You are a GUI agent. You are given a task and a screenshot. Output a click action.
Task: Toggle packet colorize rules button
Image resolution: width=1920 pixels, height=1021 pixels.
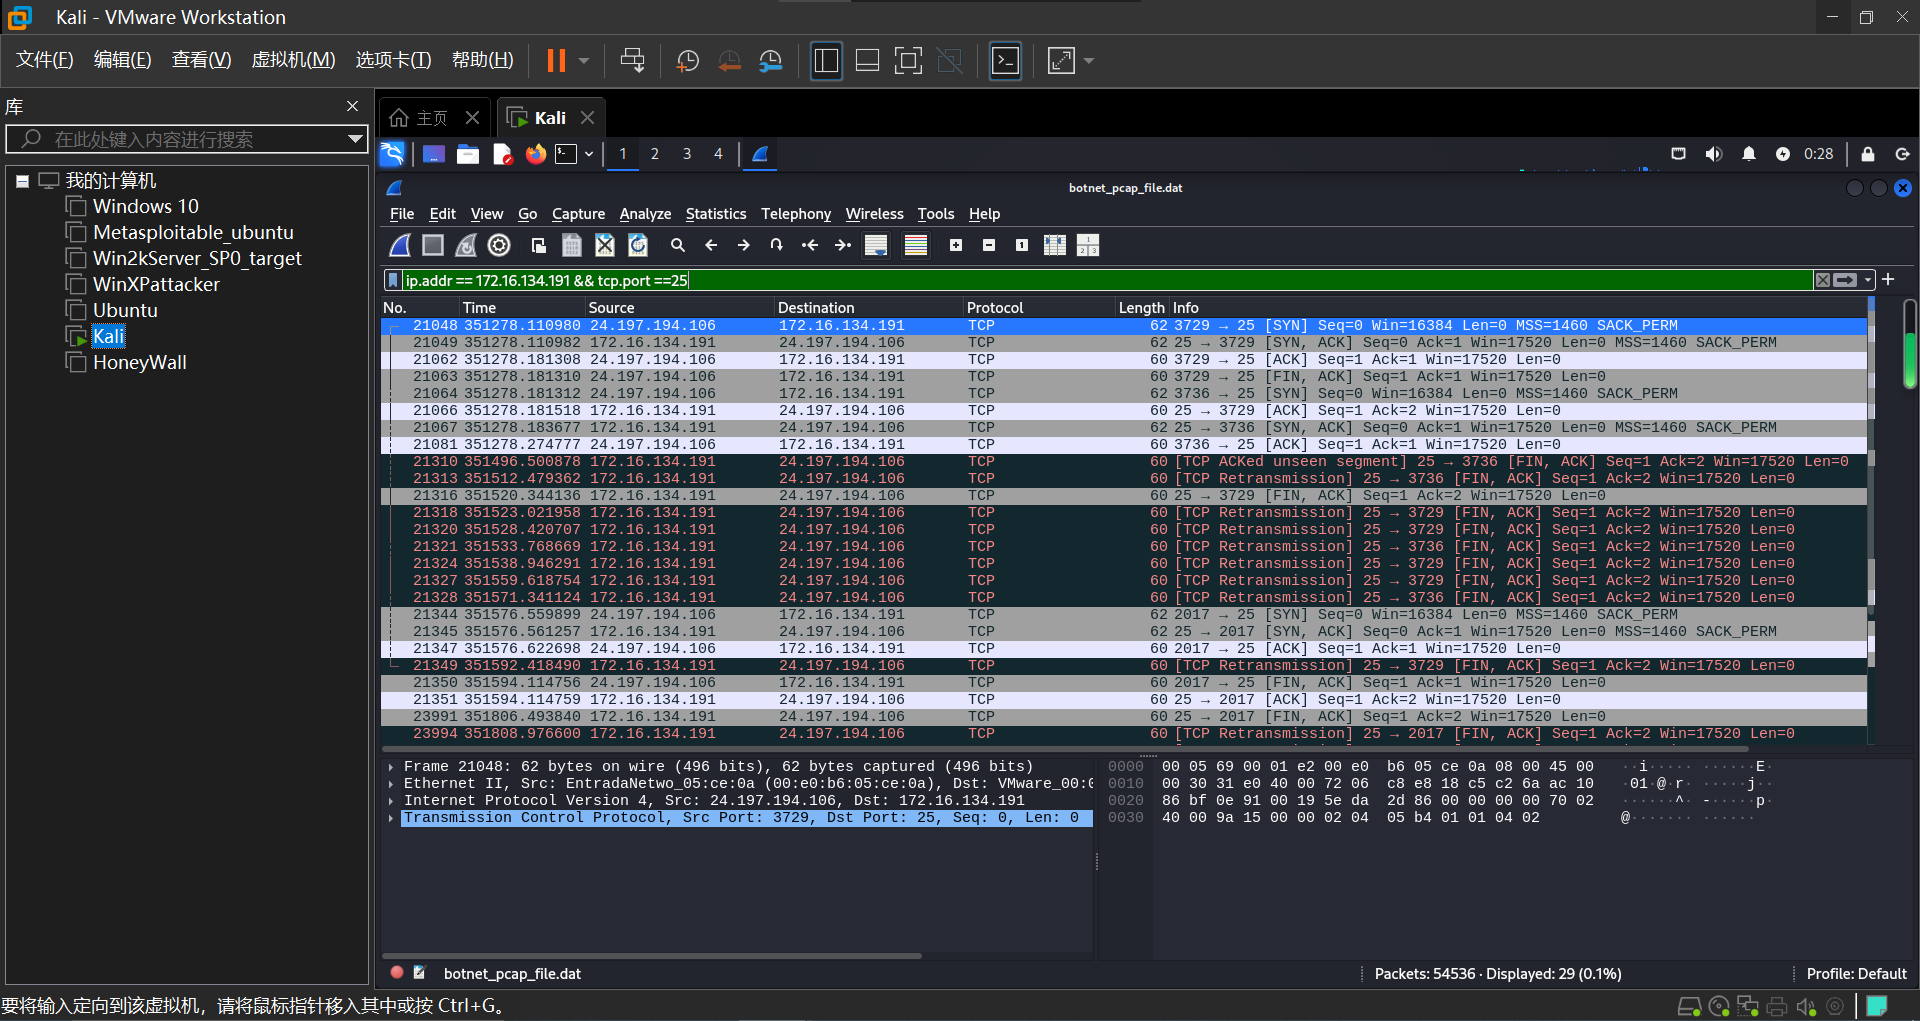[916, 245]
